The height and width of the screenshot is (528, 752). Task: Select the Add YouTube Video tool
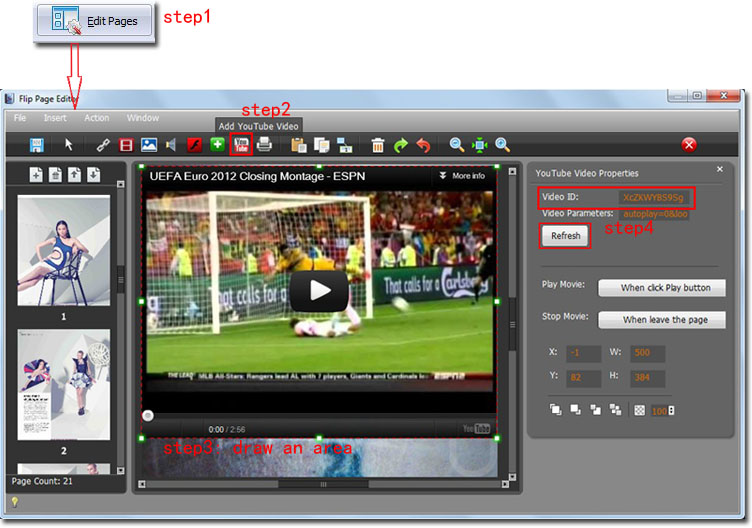[x=241, y=144]
